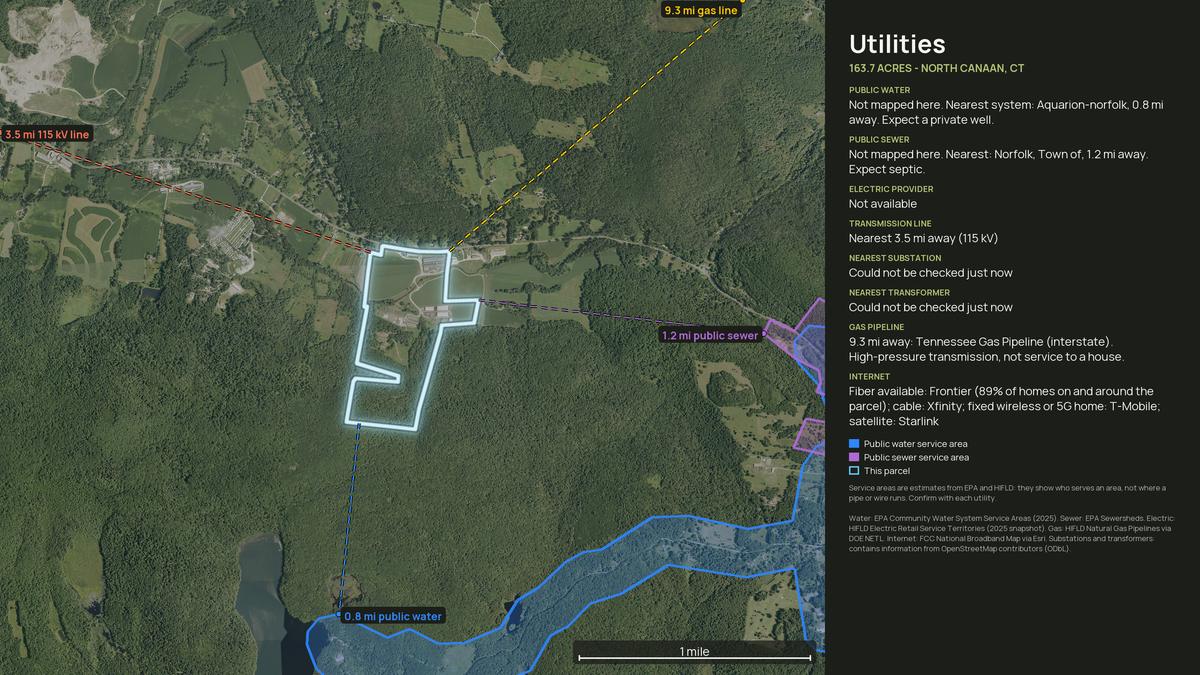
Task: Click the 1.2 mi public sewer label
Action: [710, 336]
